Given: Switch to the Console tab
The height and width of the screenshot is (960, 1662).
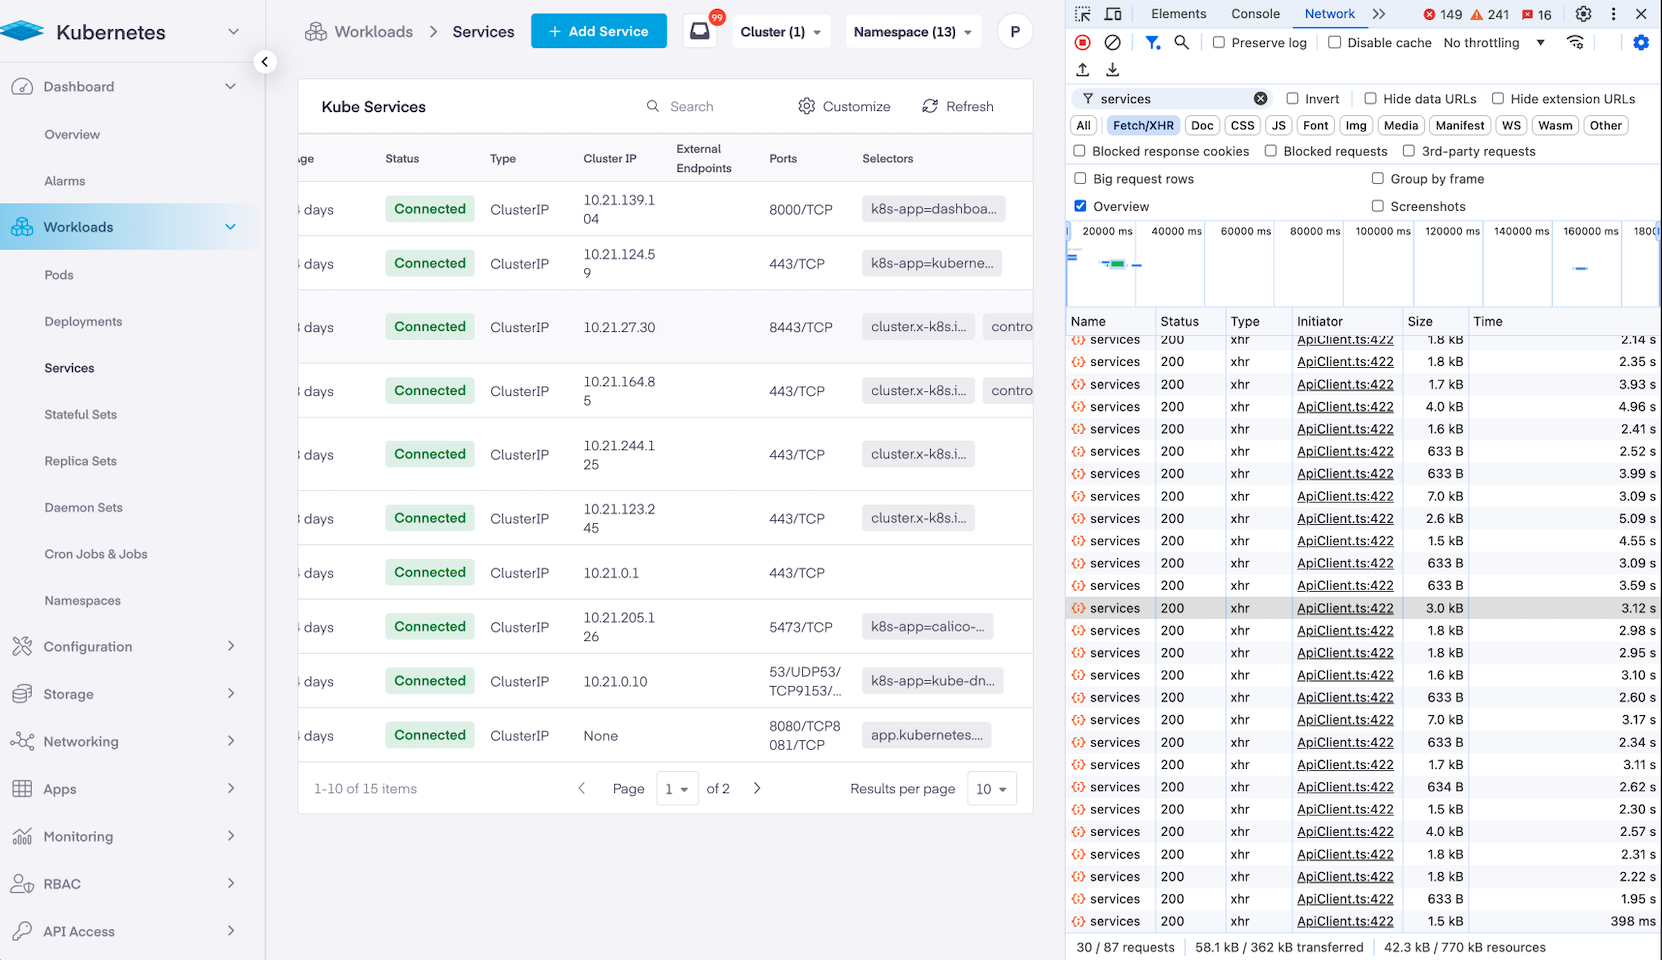Looking at the screenshot, I should click(1255, 14).
